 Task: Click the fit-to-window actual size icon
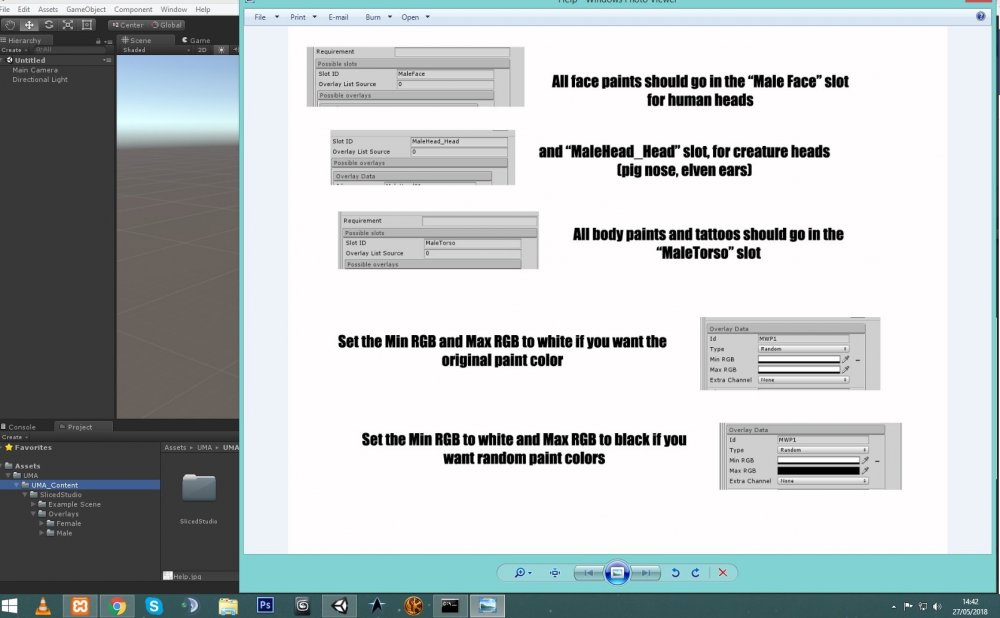[555, 572]
